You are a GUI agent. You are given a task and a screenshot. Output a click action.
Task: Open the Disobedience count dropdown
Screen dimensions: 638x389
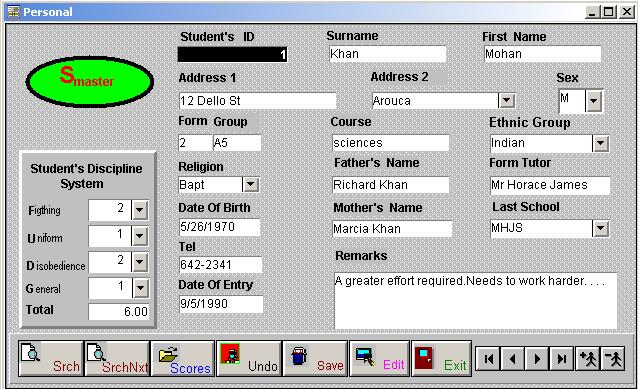click(x=140, y=262)
